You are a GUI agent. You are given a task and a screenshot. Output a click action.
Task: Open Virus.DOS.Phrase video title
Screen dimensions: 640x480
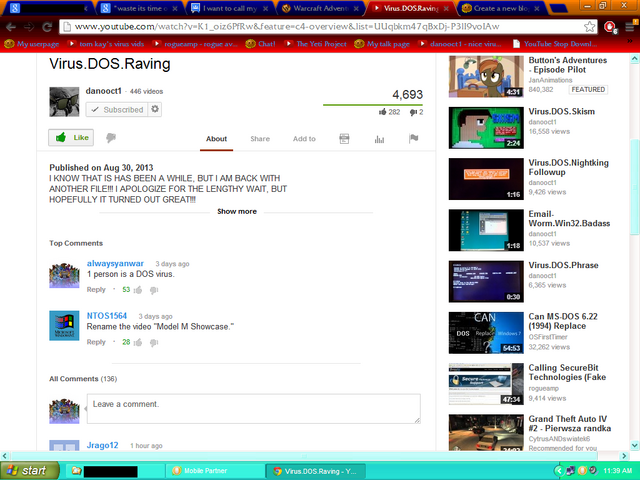pyautogui.click(x=563, y=265)
